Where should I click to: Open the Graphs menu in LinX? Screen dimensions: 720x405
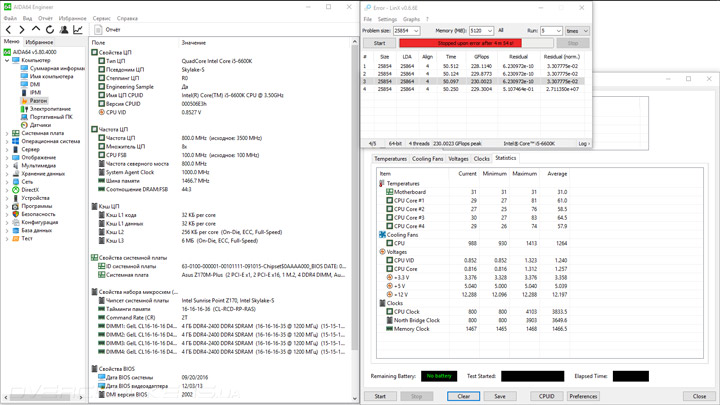coord(411,19)
